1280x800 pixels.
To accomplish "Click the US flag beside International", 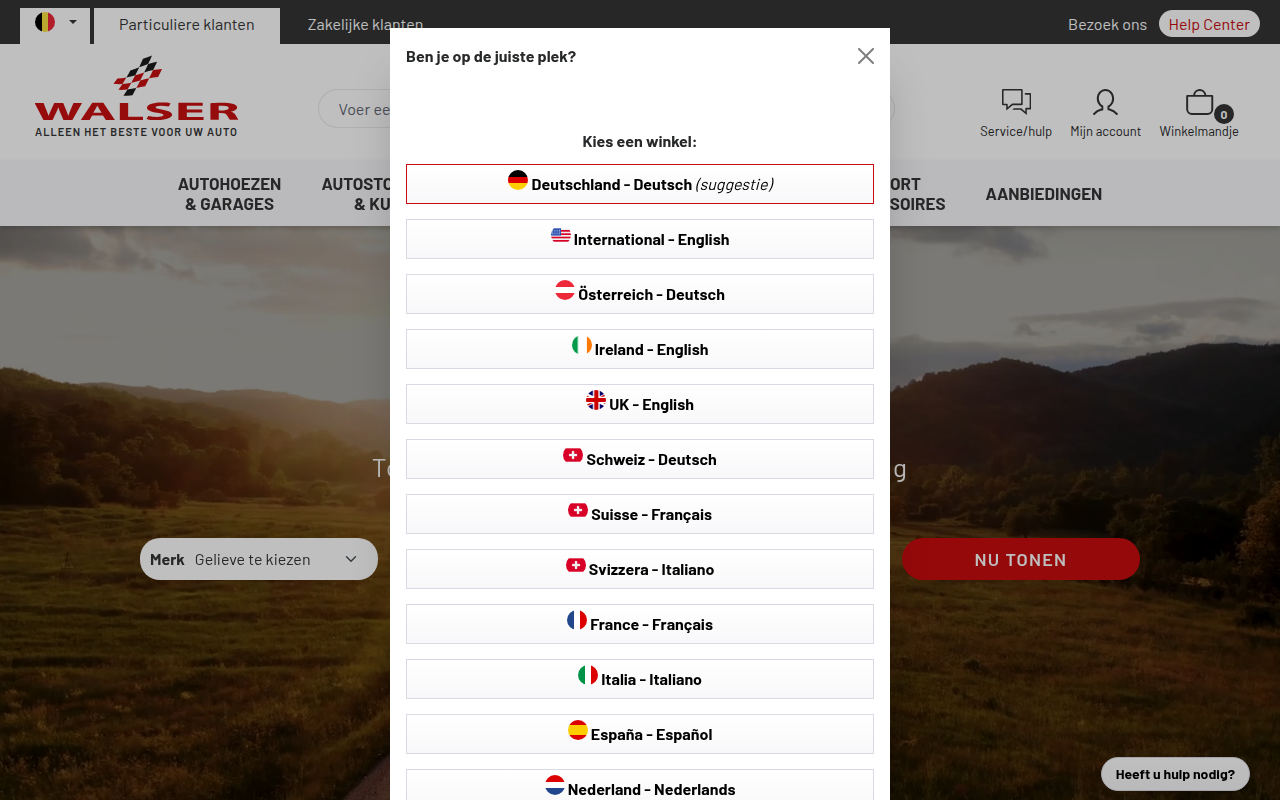I will click(x=561, y=235).
